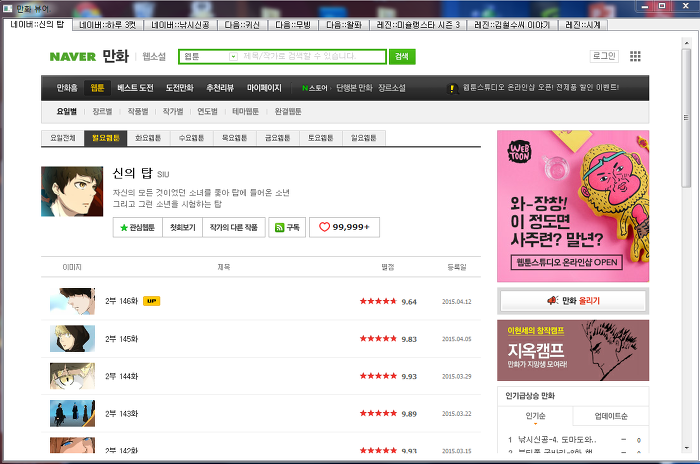The height and width of the screenshot is (464, 700).
Task: Click the 지옥캠프 banner
Action: click(573, 350)
